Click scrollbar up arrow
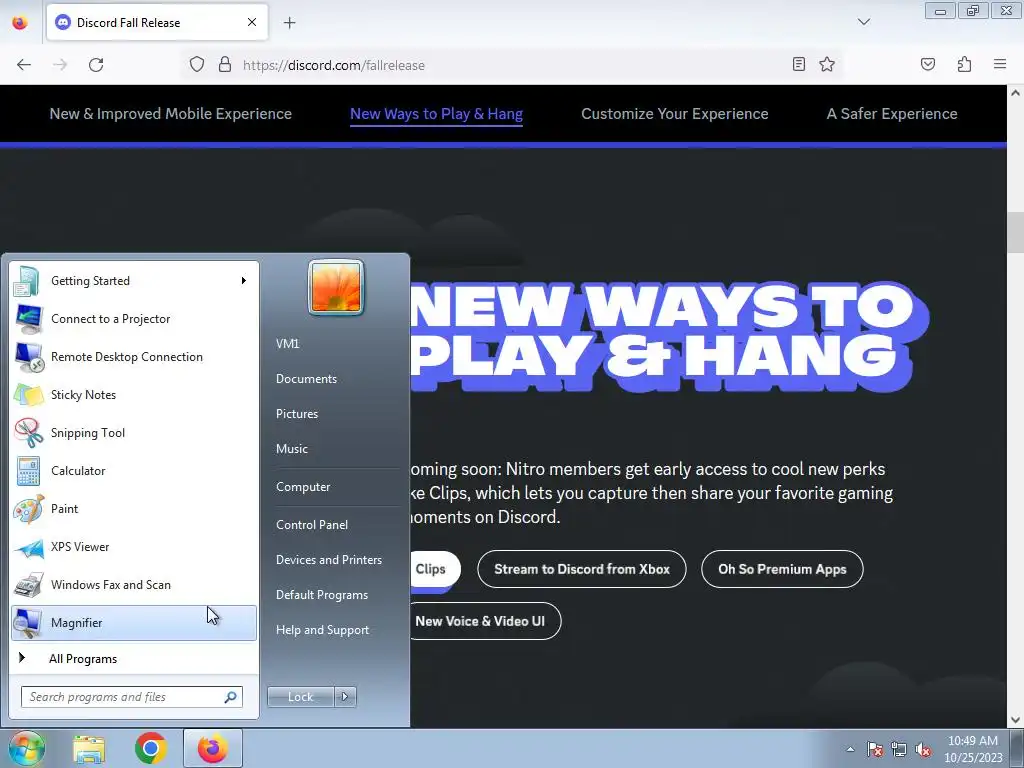1024x768 pixels. 1015,93
